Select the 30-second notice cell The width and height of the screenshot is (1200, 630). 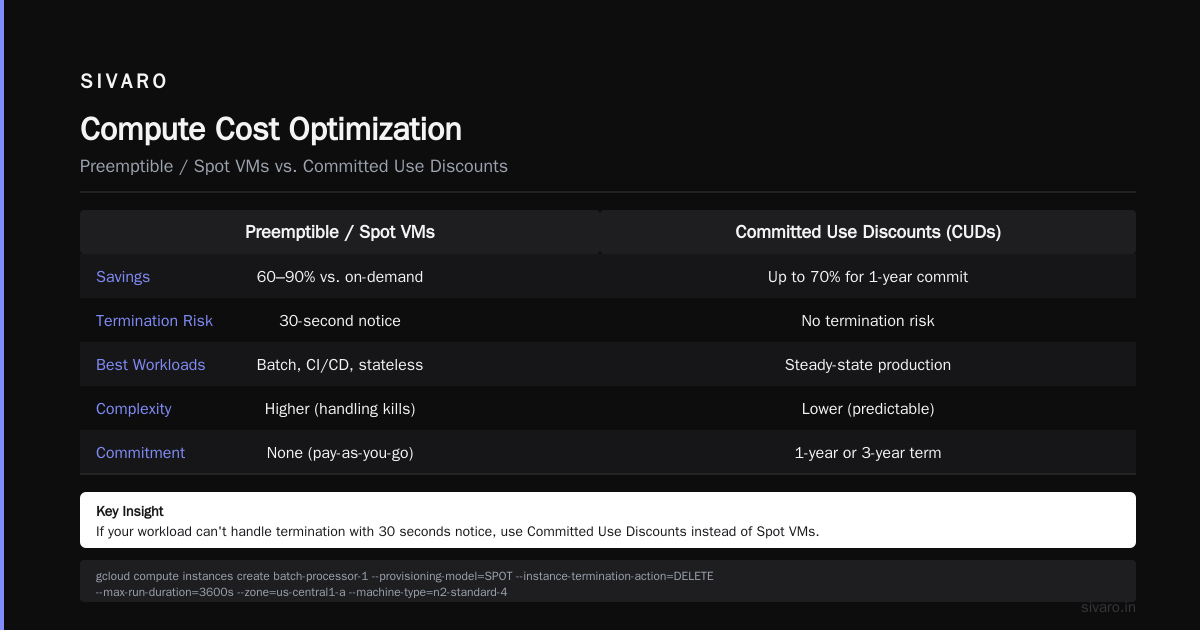click(x=340, y=321)
